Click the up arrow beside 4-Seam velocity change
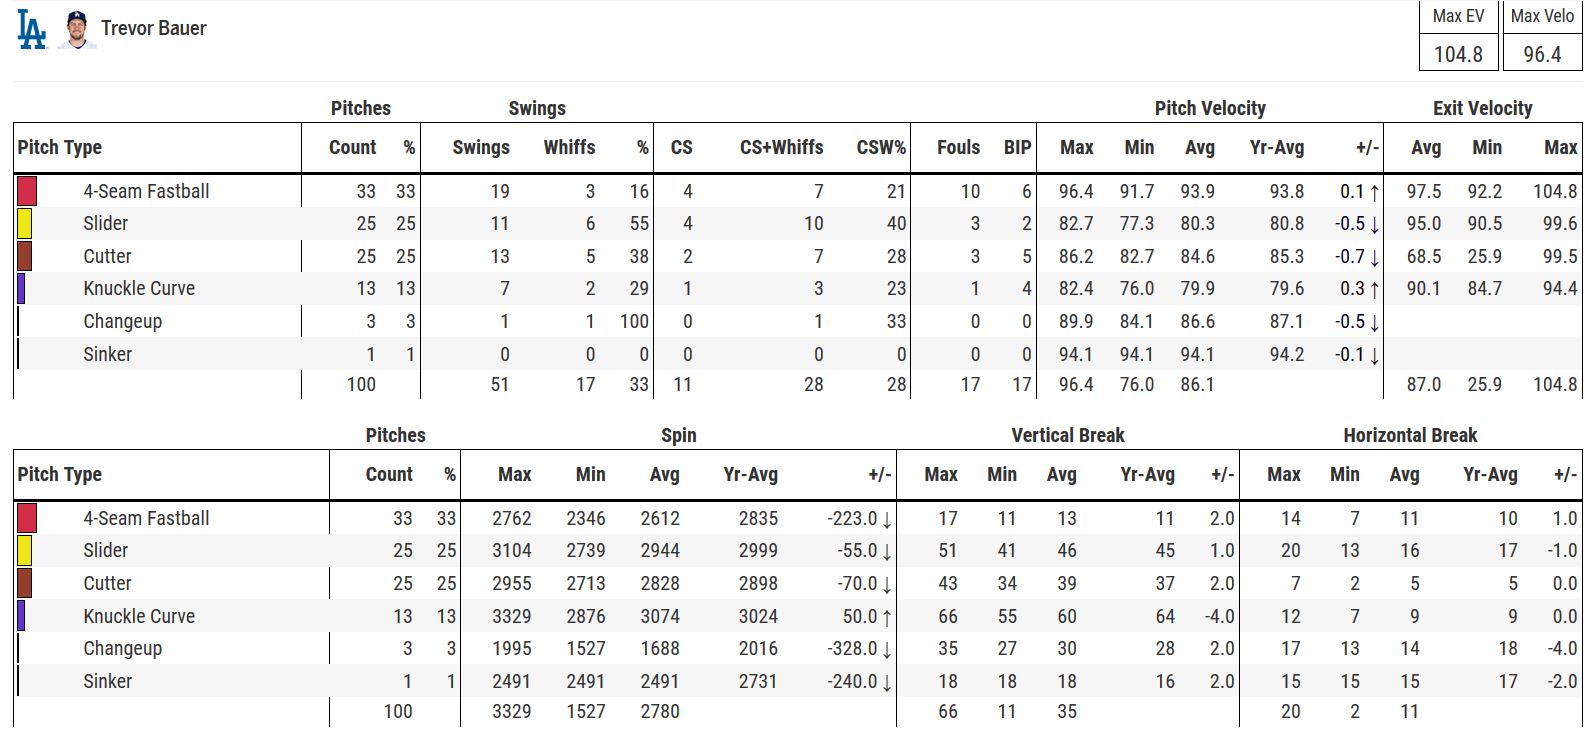1594x737 pixels. click(1375, 192)
